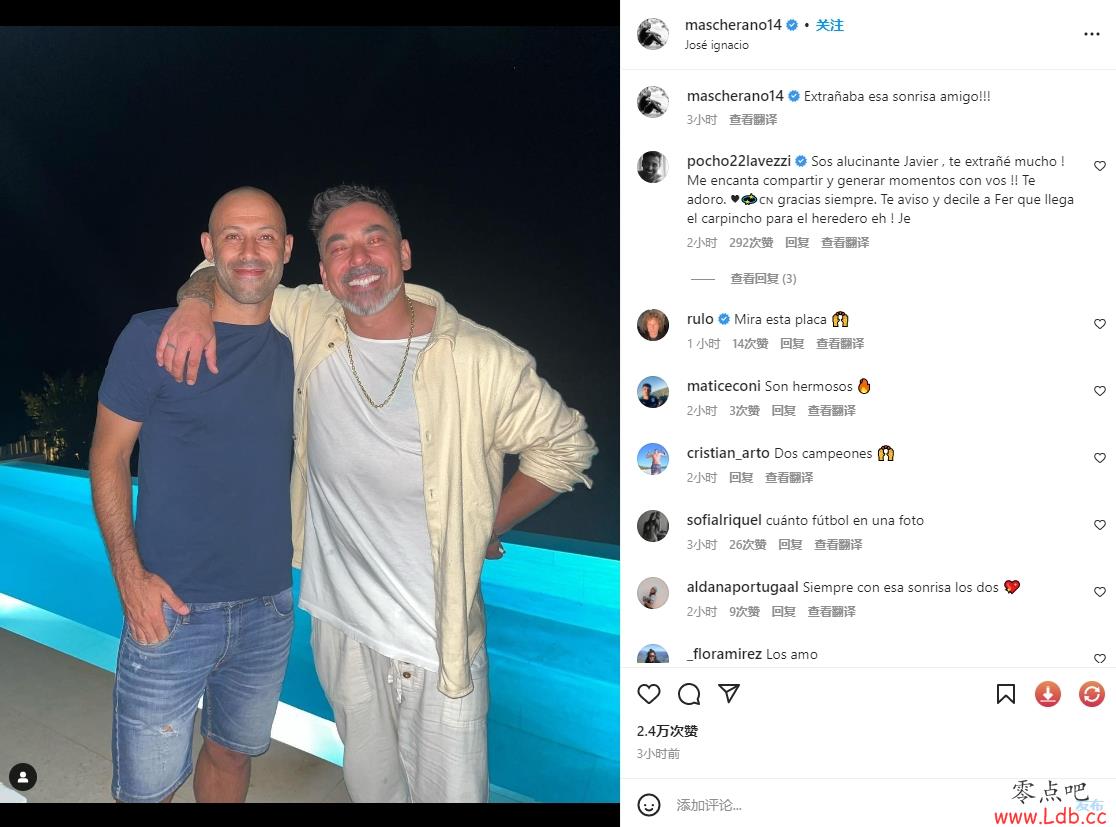This screenshot has height=827, width=1116.
Task: Show tagged people icon on photo
Action: point(23,777)
